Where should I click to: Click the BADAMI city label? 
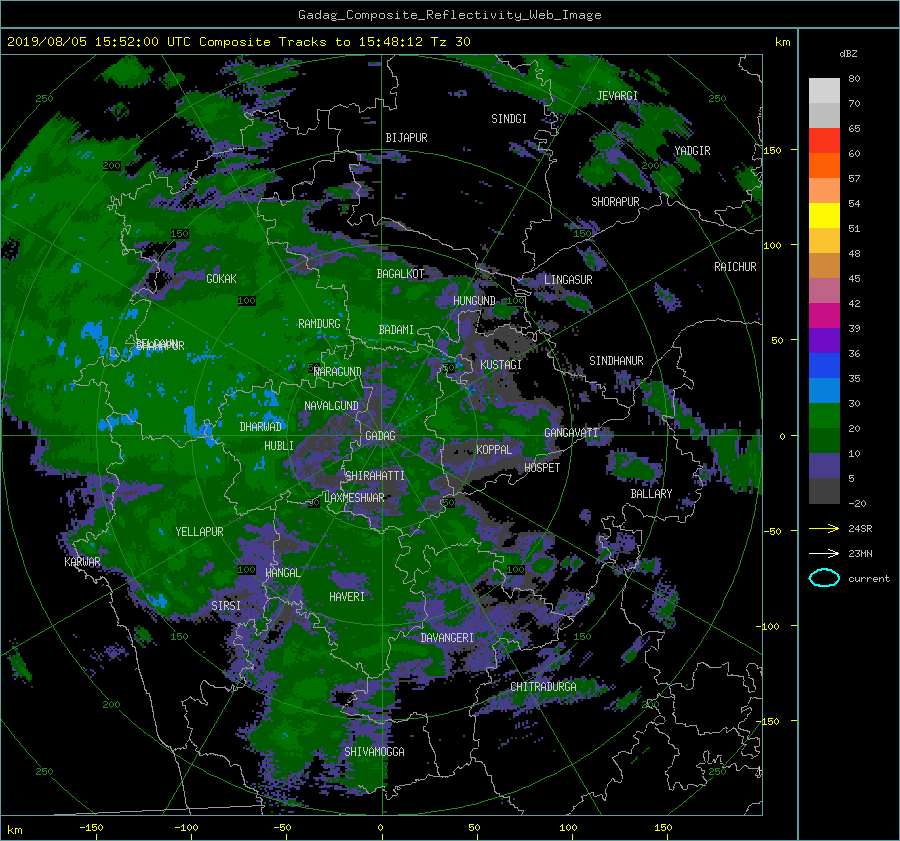(396, 330)
